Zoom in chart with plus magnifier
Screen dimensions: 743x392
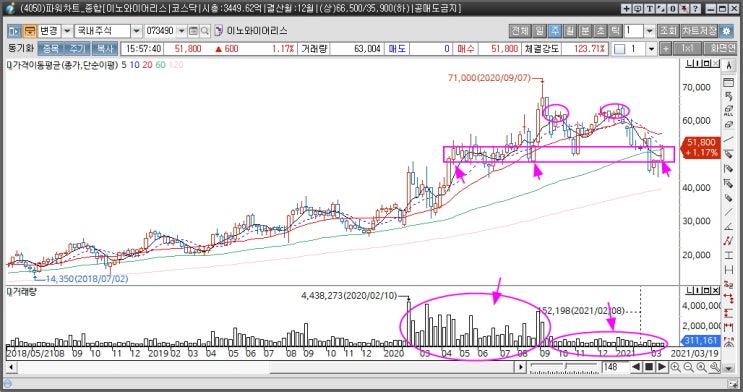click(675, 367)
